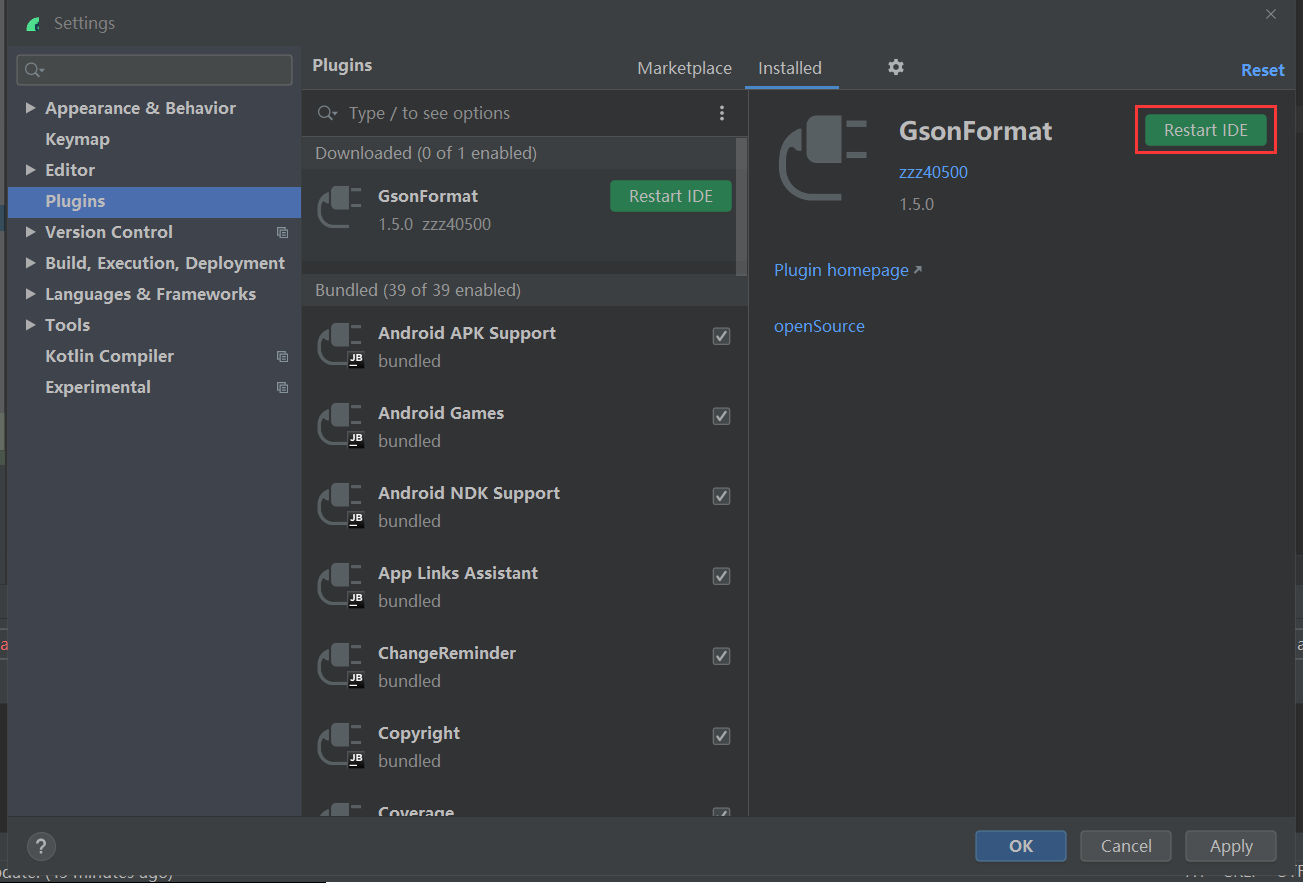
Task: Click the three-dot options menu in plugin search
Action: 722,113
